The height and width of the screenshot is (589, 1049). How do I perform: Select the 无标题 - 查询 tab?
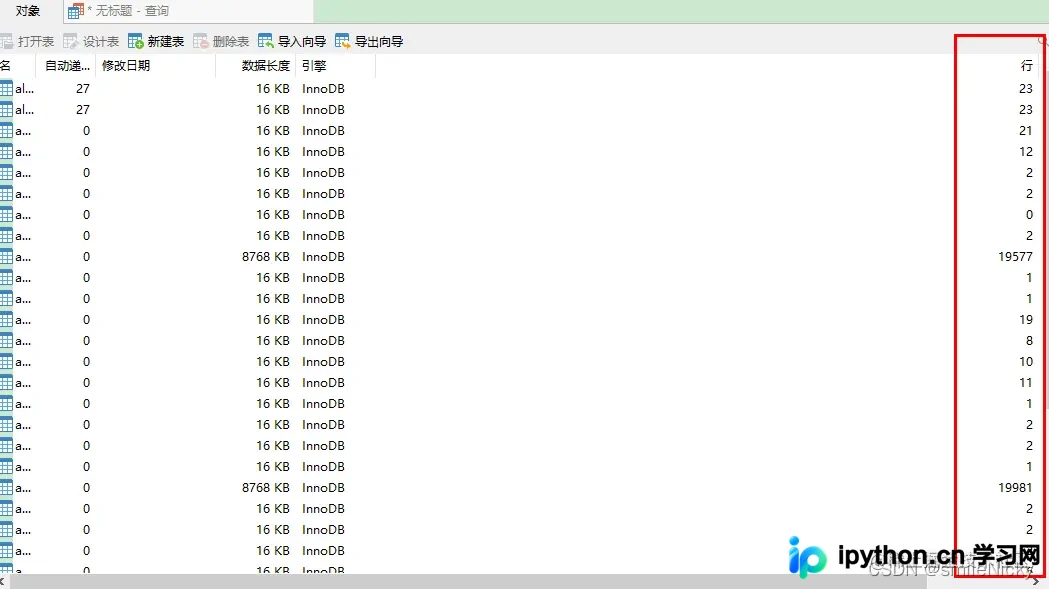tap(189, 11)
